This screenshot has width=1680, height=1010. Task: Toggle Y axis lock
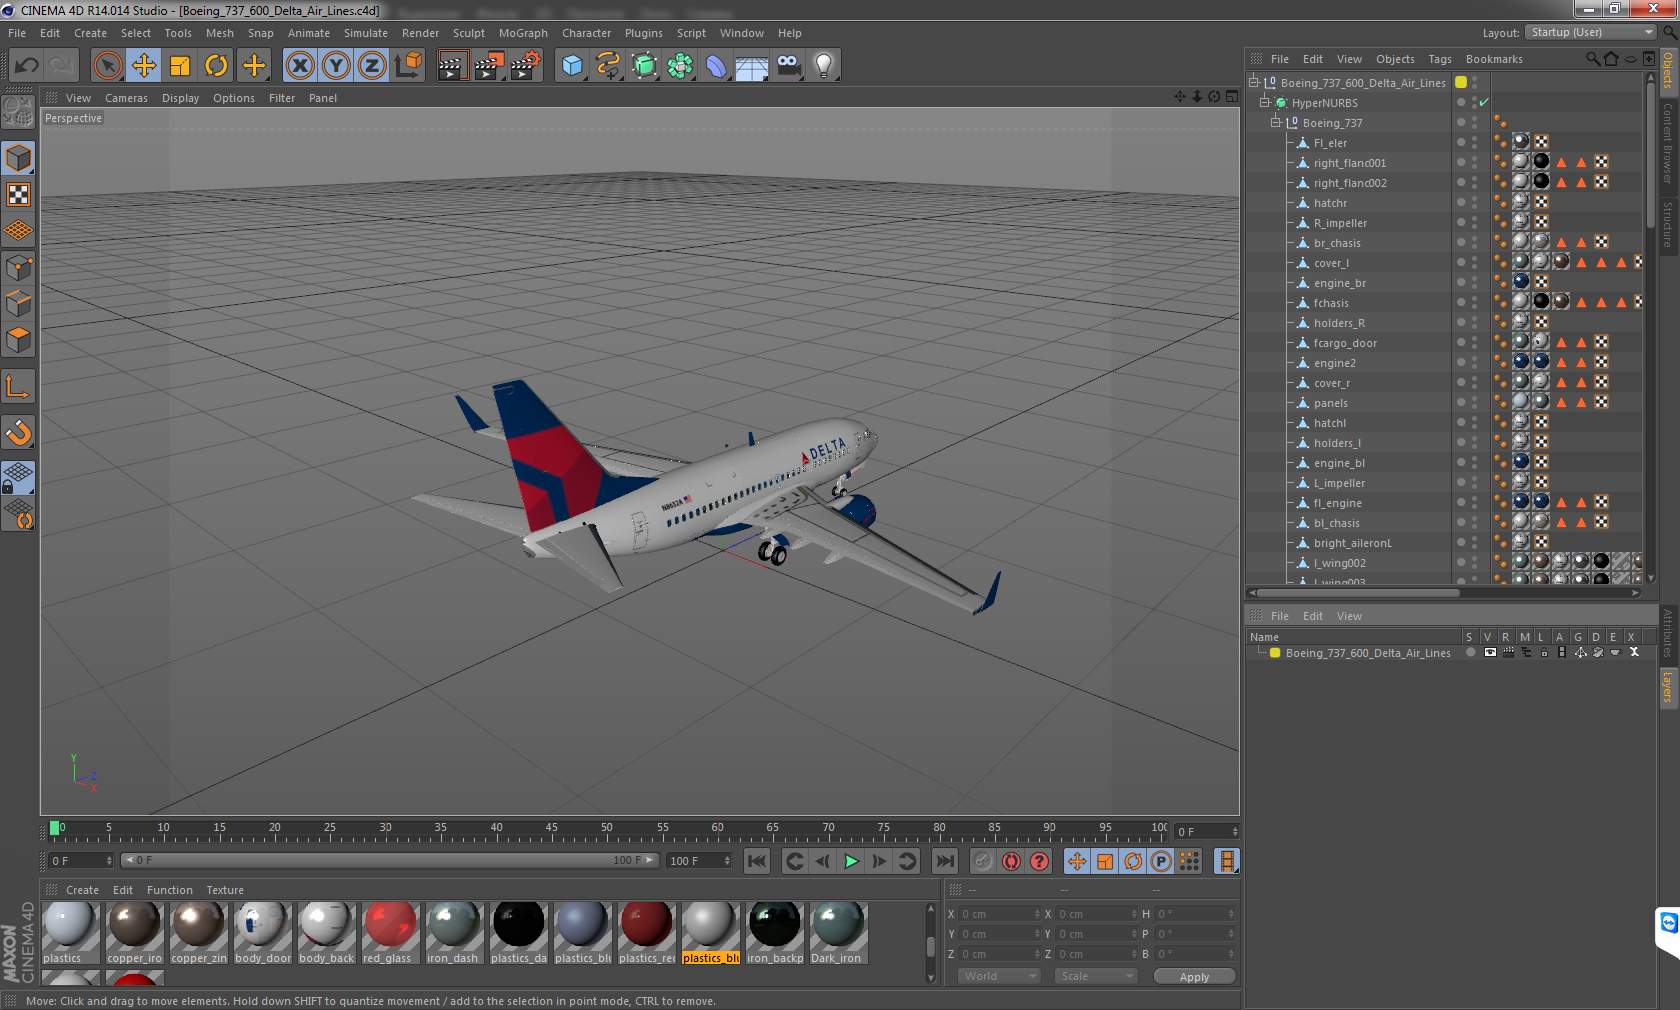(x=336, y=66)
